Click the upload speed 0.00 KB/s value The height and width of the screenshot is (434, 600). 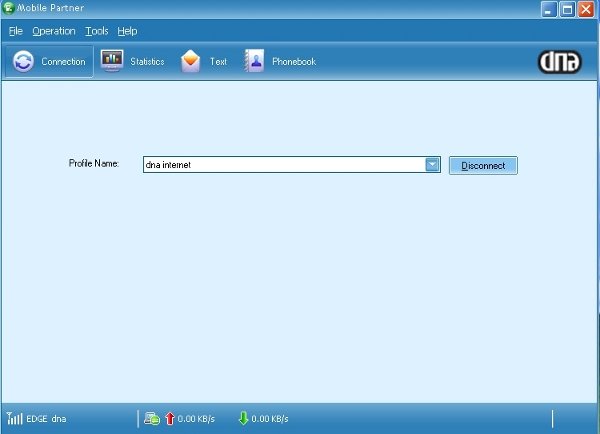[x=196, y=419]
